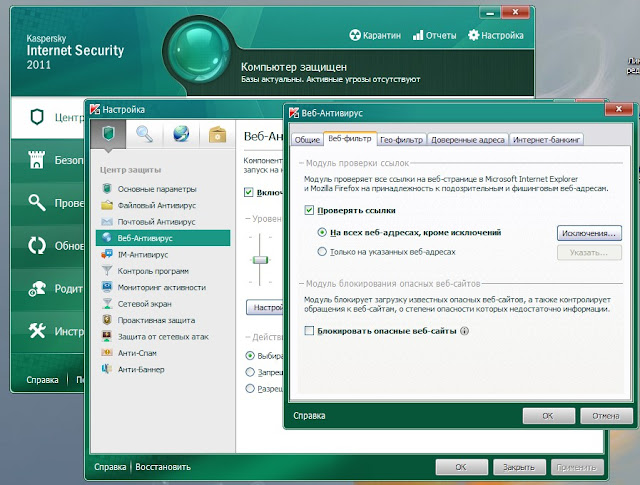Screen dimensions: 640x485
Task: Click Проактивная защита icon
Action: 107,320
